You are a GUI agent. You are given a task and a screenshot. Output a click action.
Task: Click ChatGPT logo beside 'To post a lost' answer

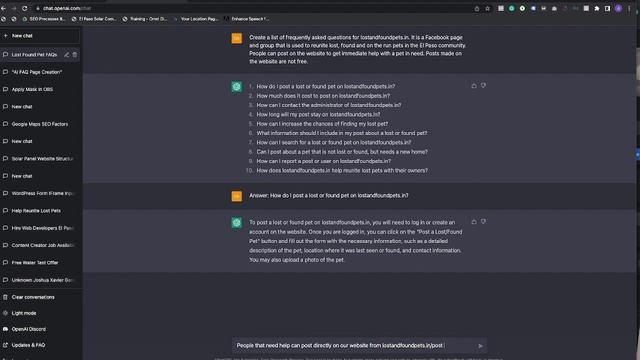[x=237, y=223]
